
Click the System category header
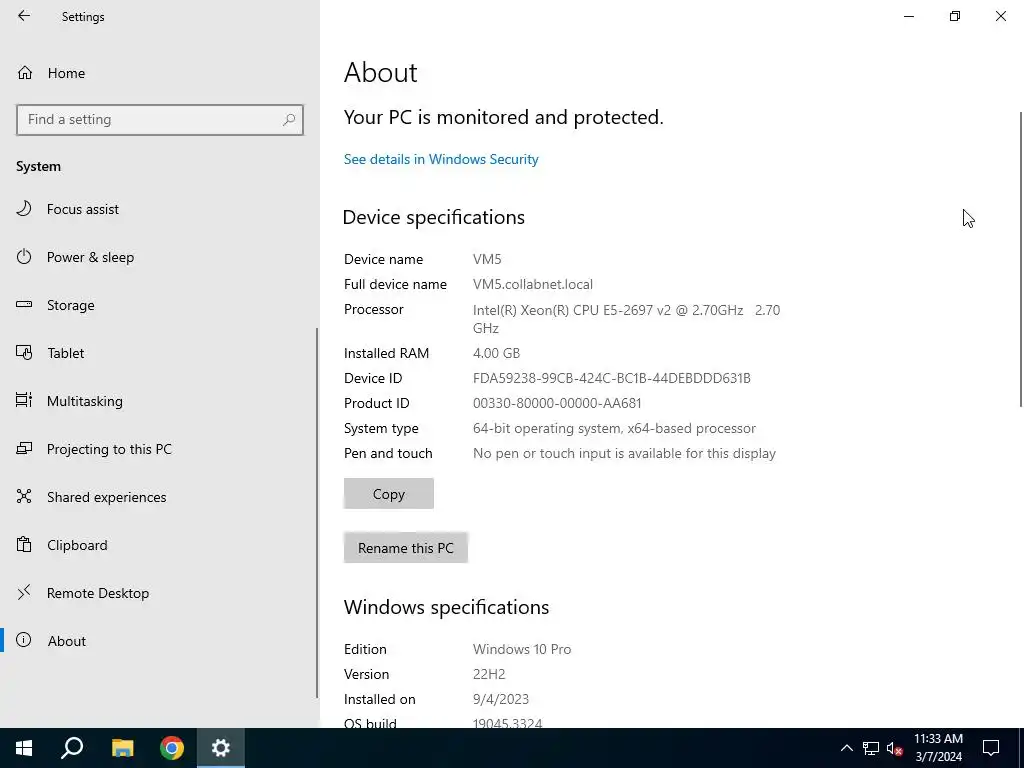39,167
